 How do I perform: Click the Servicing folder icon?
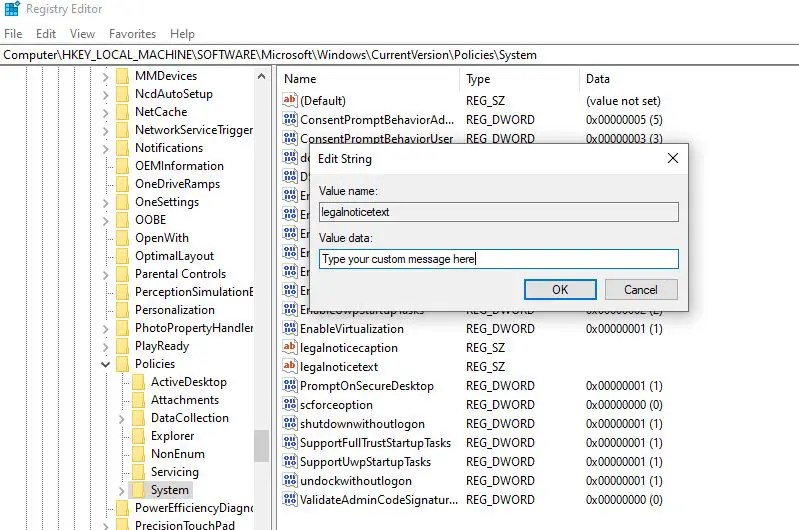[138, 471]
